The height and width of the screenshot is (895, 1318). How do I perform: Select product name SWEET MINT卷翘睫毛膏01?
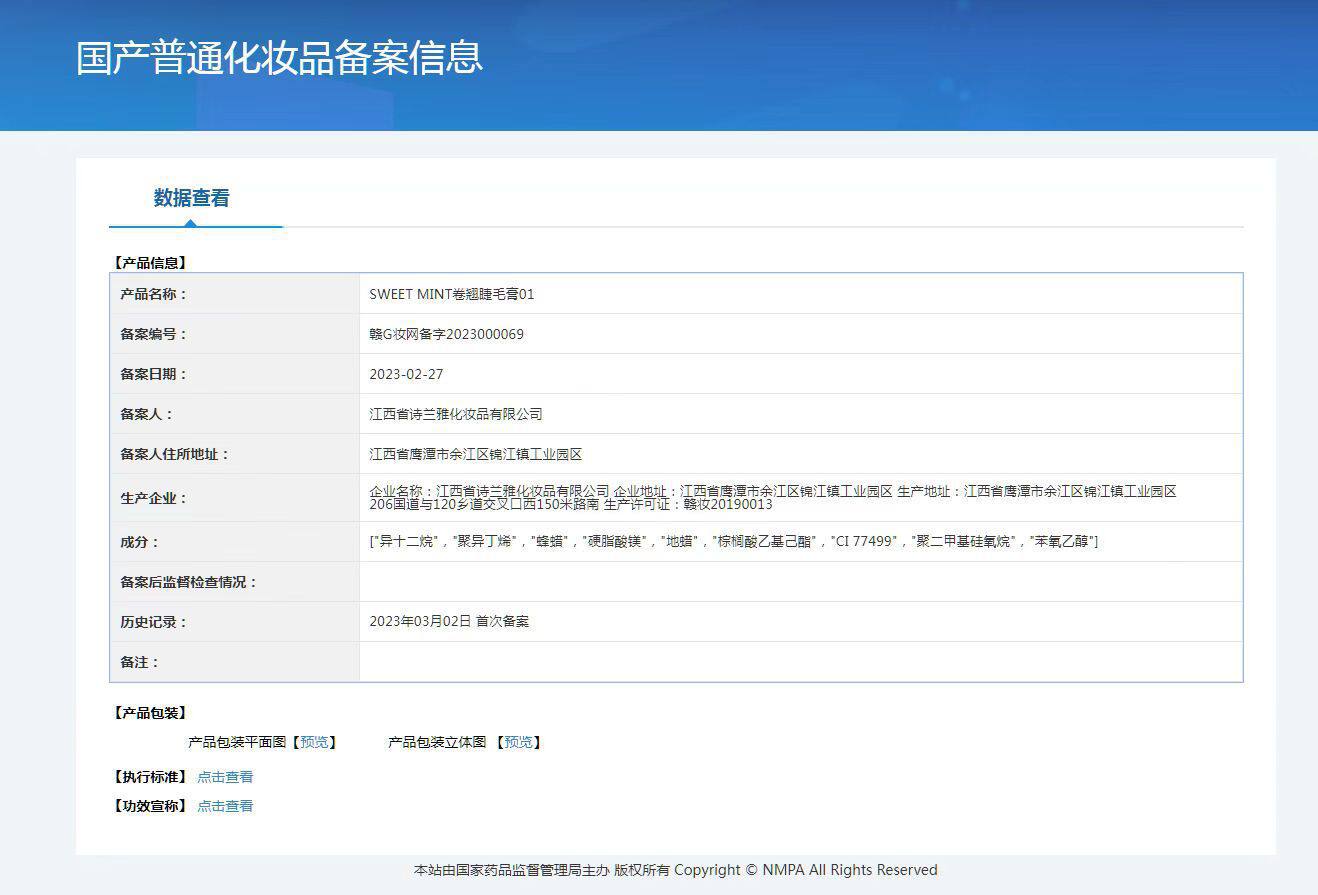coord(452,294)
